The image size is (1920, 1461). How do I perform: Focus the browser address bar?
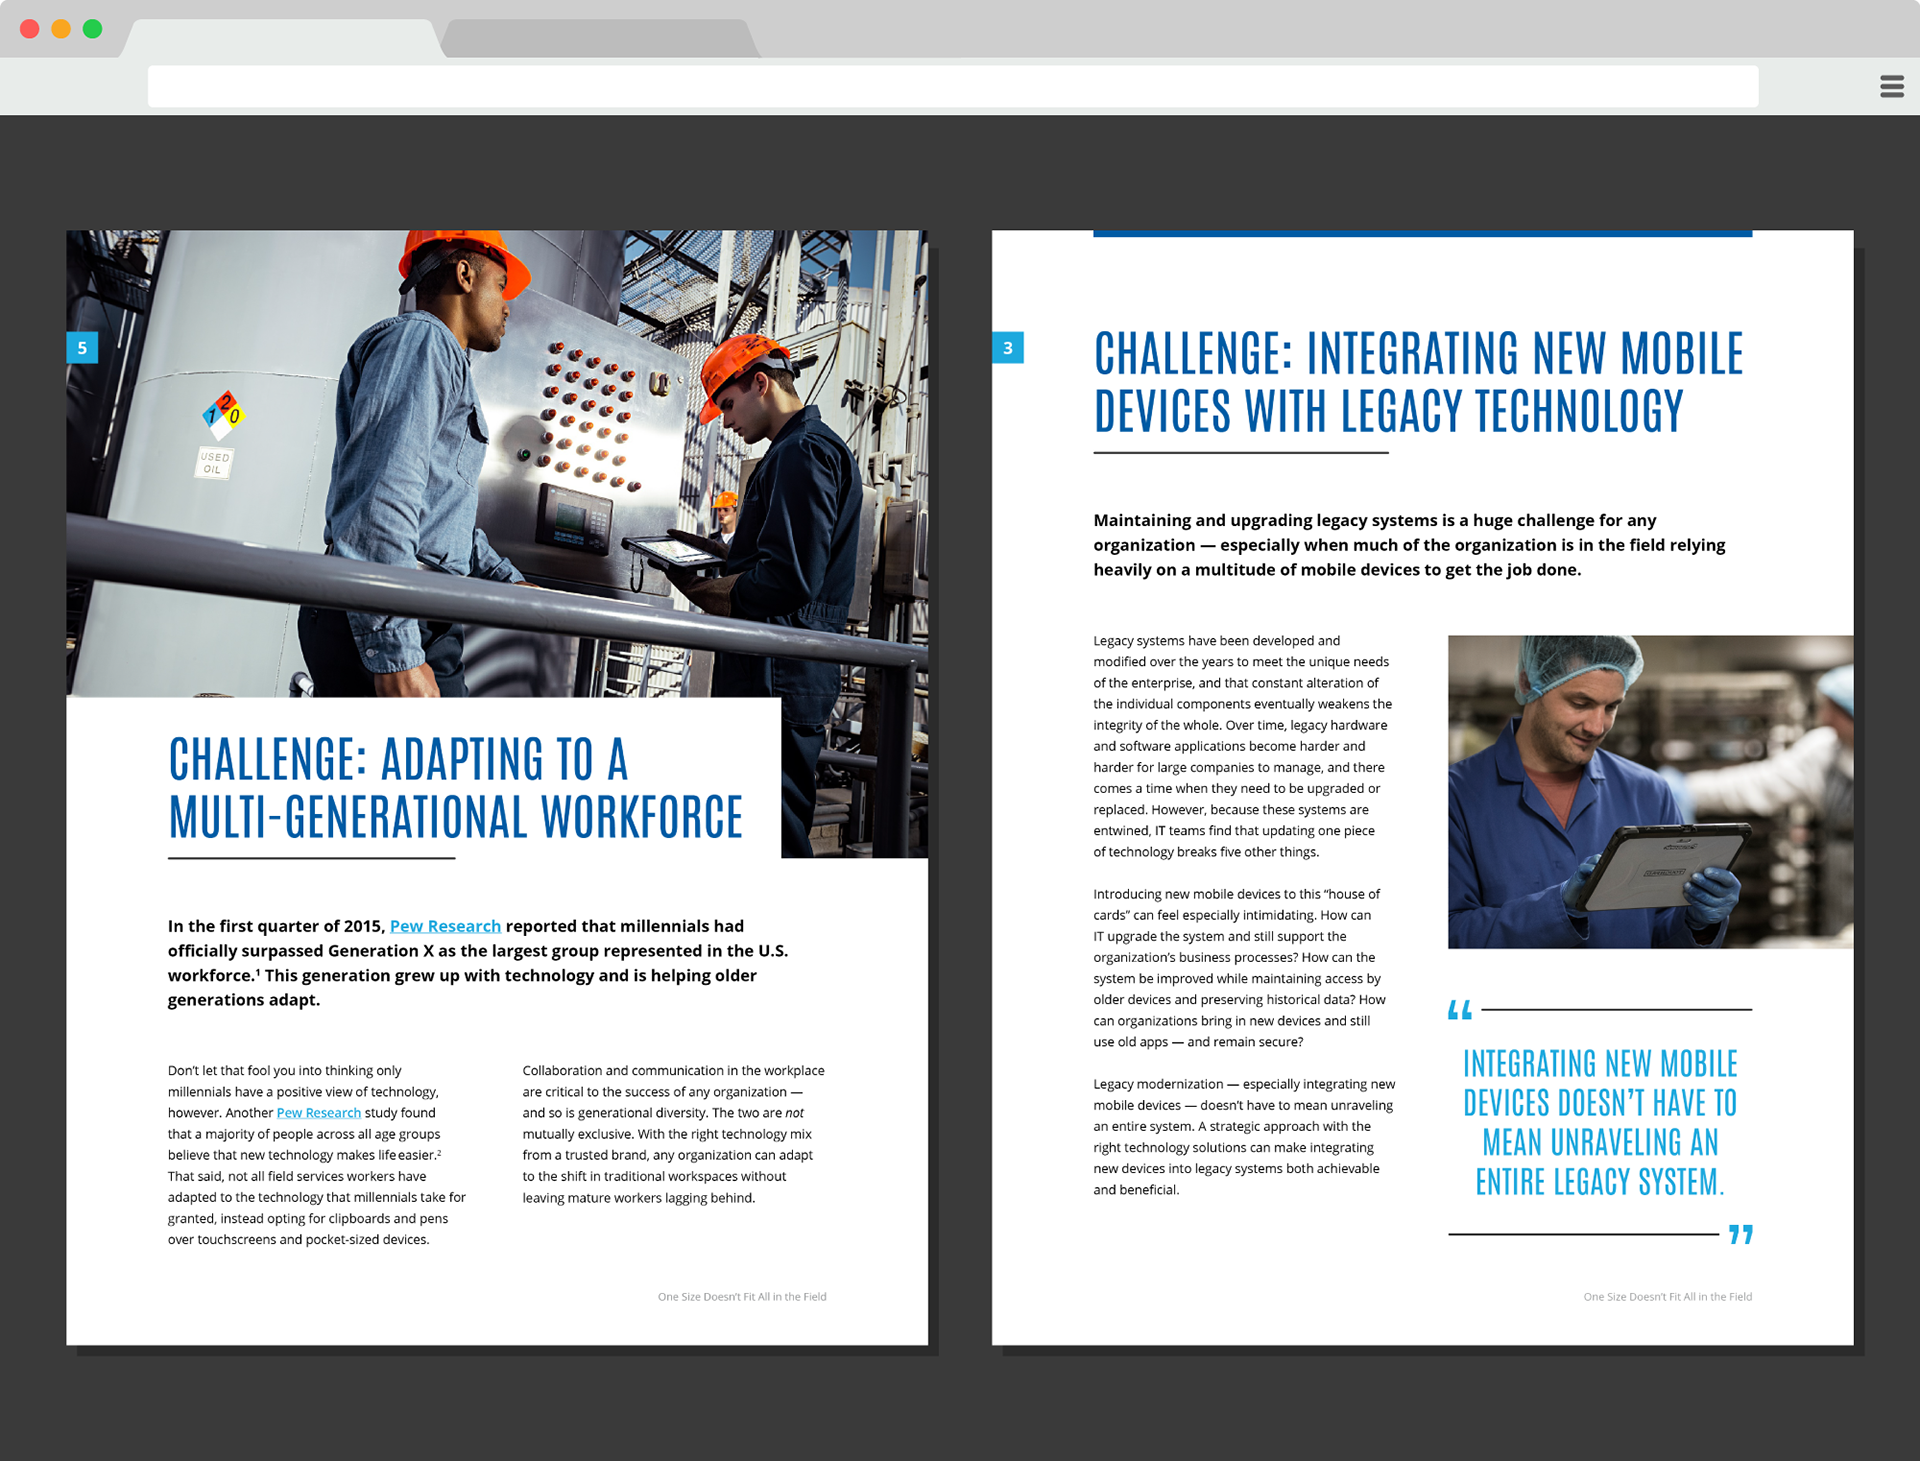click(x=952, y=86)
